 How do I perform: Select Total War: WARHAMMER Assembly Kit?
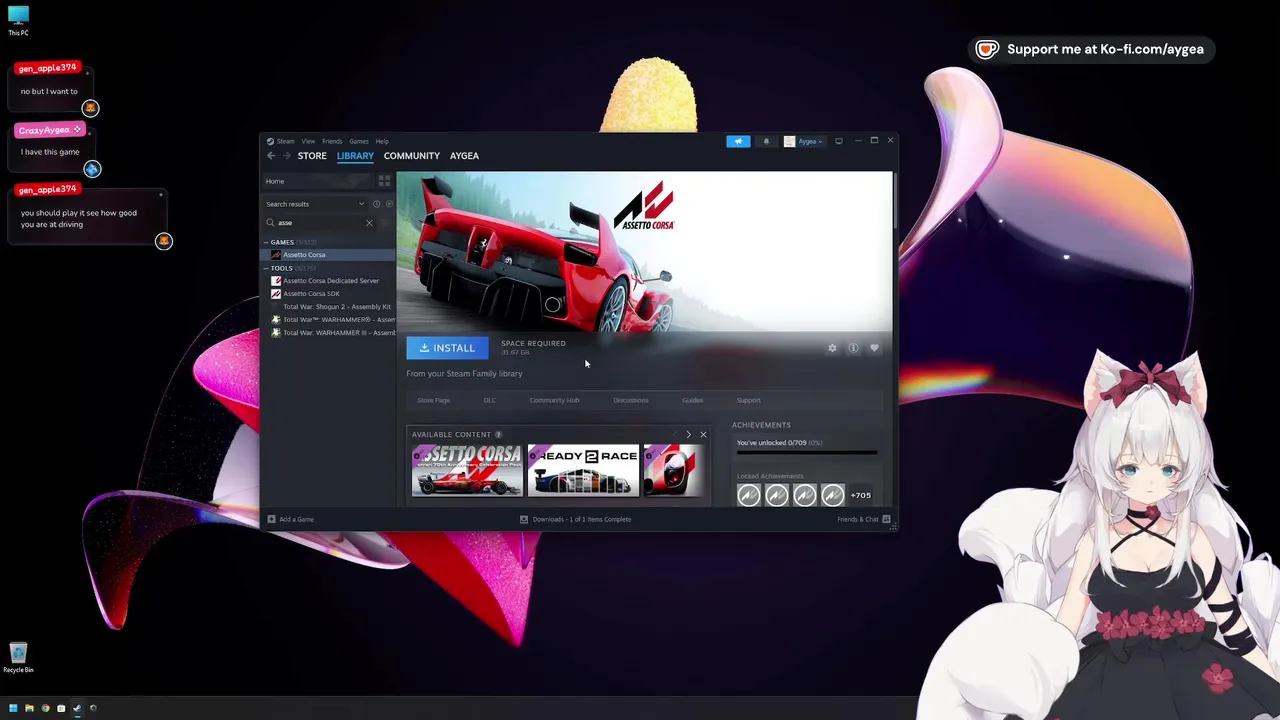tap(329, 320)
